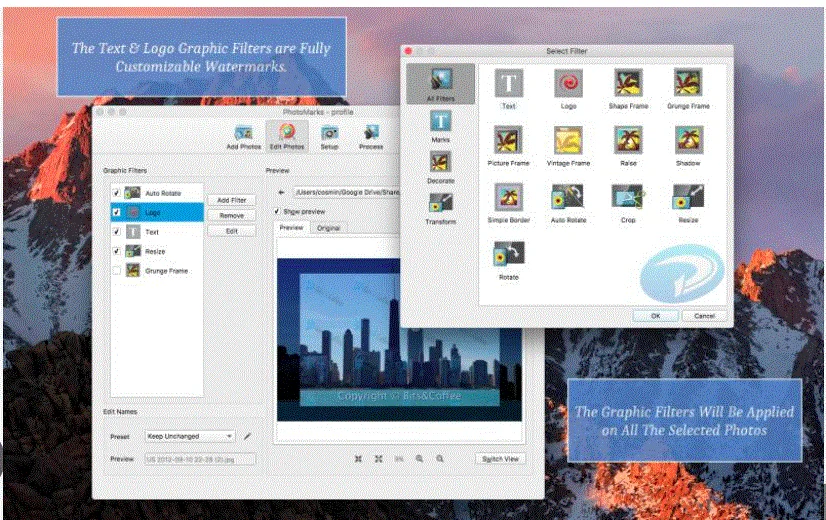
Task: Open the Setup toolbar section
Action: pos(329,138)
